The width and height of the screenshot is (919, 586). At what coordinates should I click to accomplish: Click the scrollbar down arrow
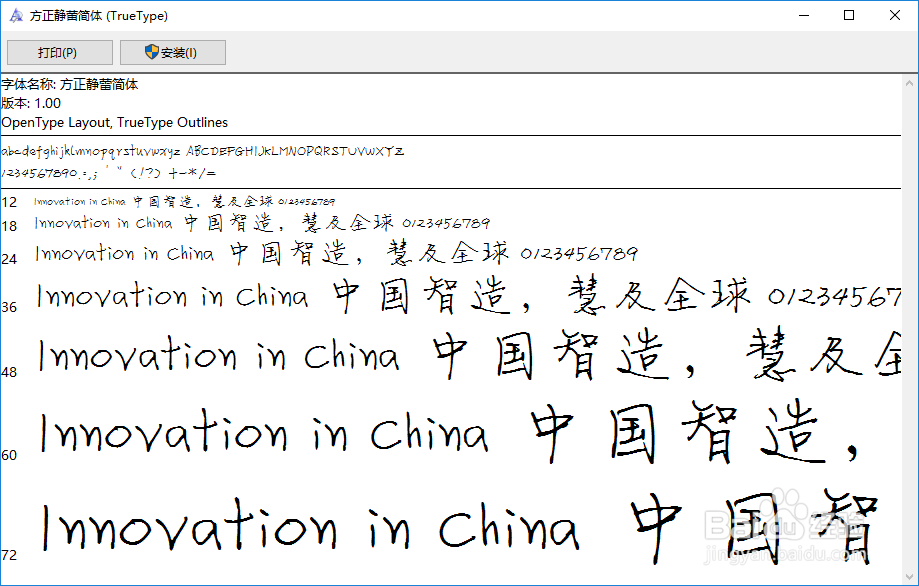point(910,576)
